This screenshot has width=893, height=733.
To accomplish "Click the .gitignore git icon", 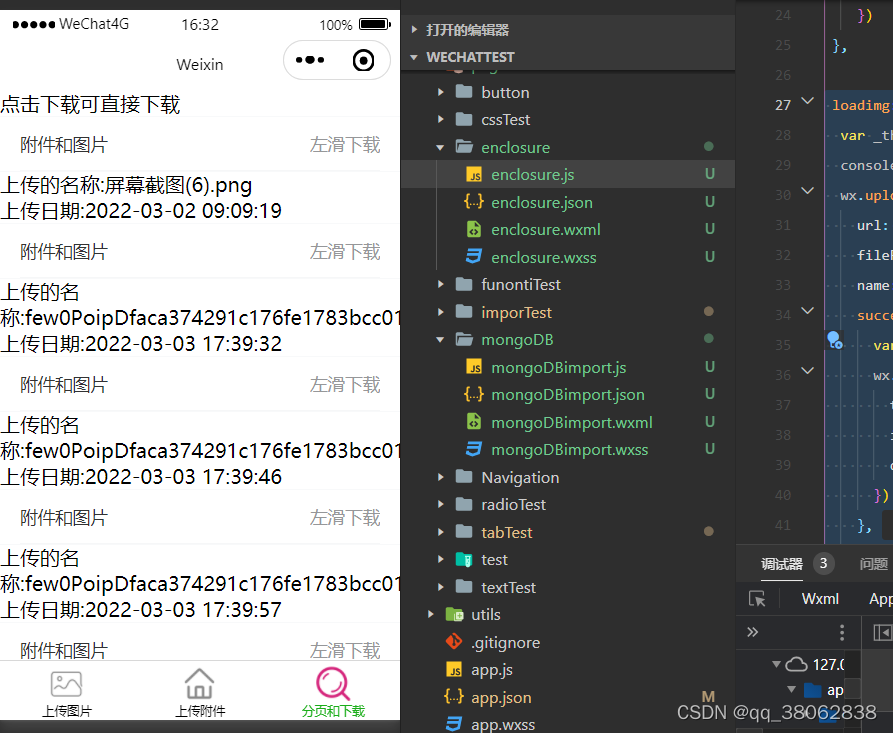I will 454,642.
